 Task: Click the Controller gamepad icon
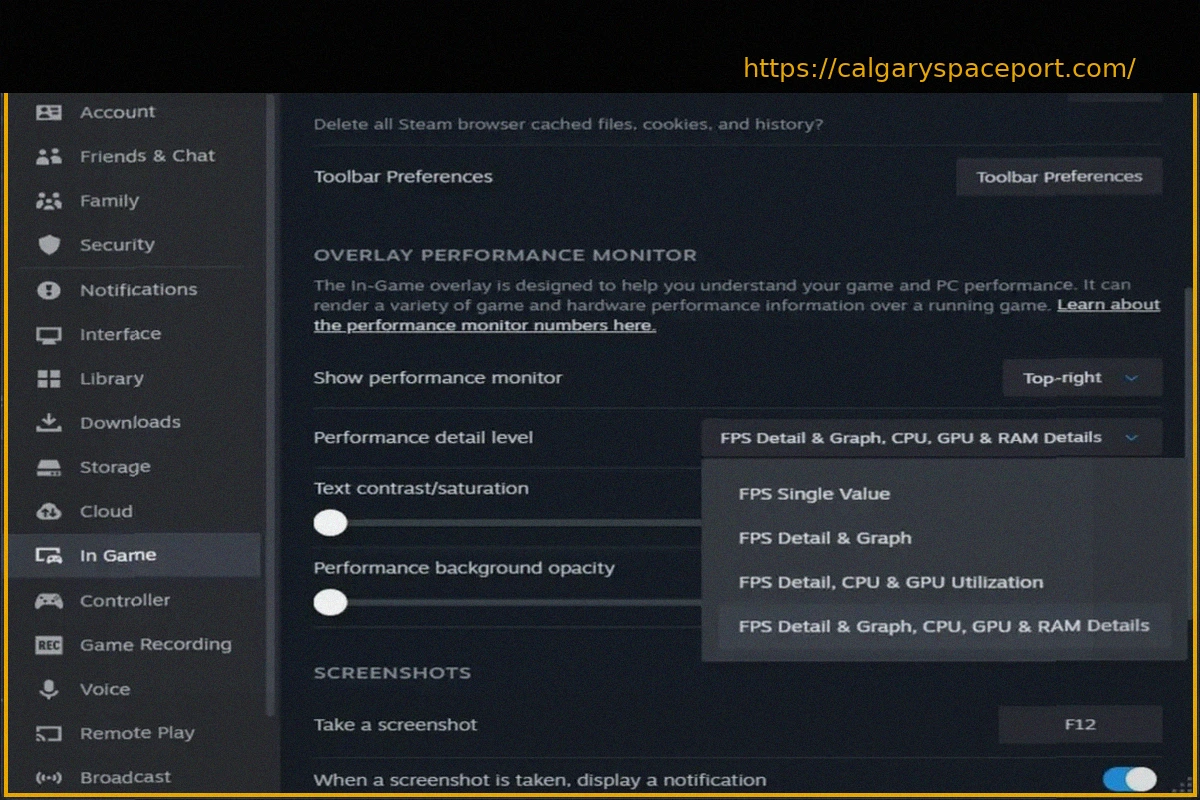(48, 601)
